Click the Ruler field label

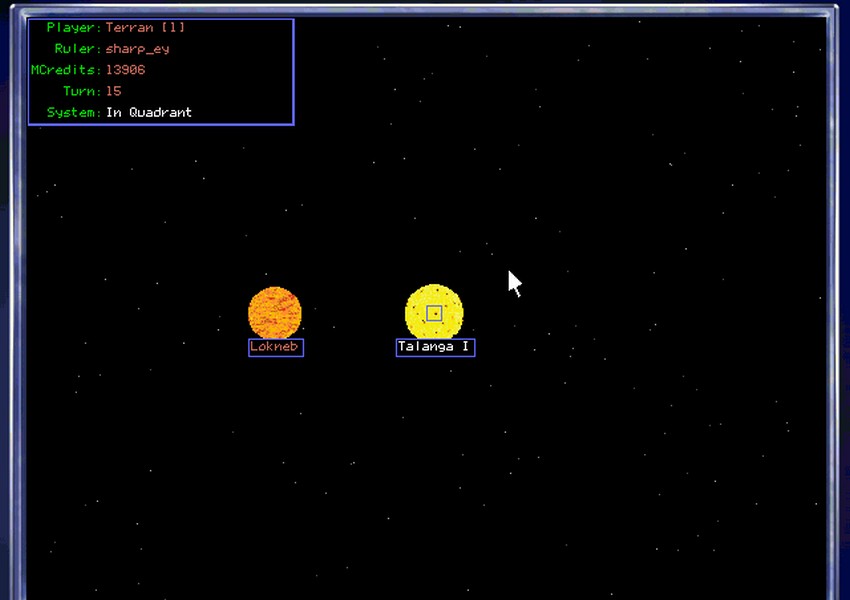pos(77,49)
